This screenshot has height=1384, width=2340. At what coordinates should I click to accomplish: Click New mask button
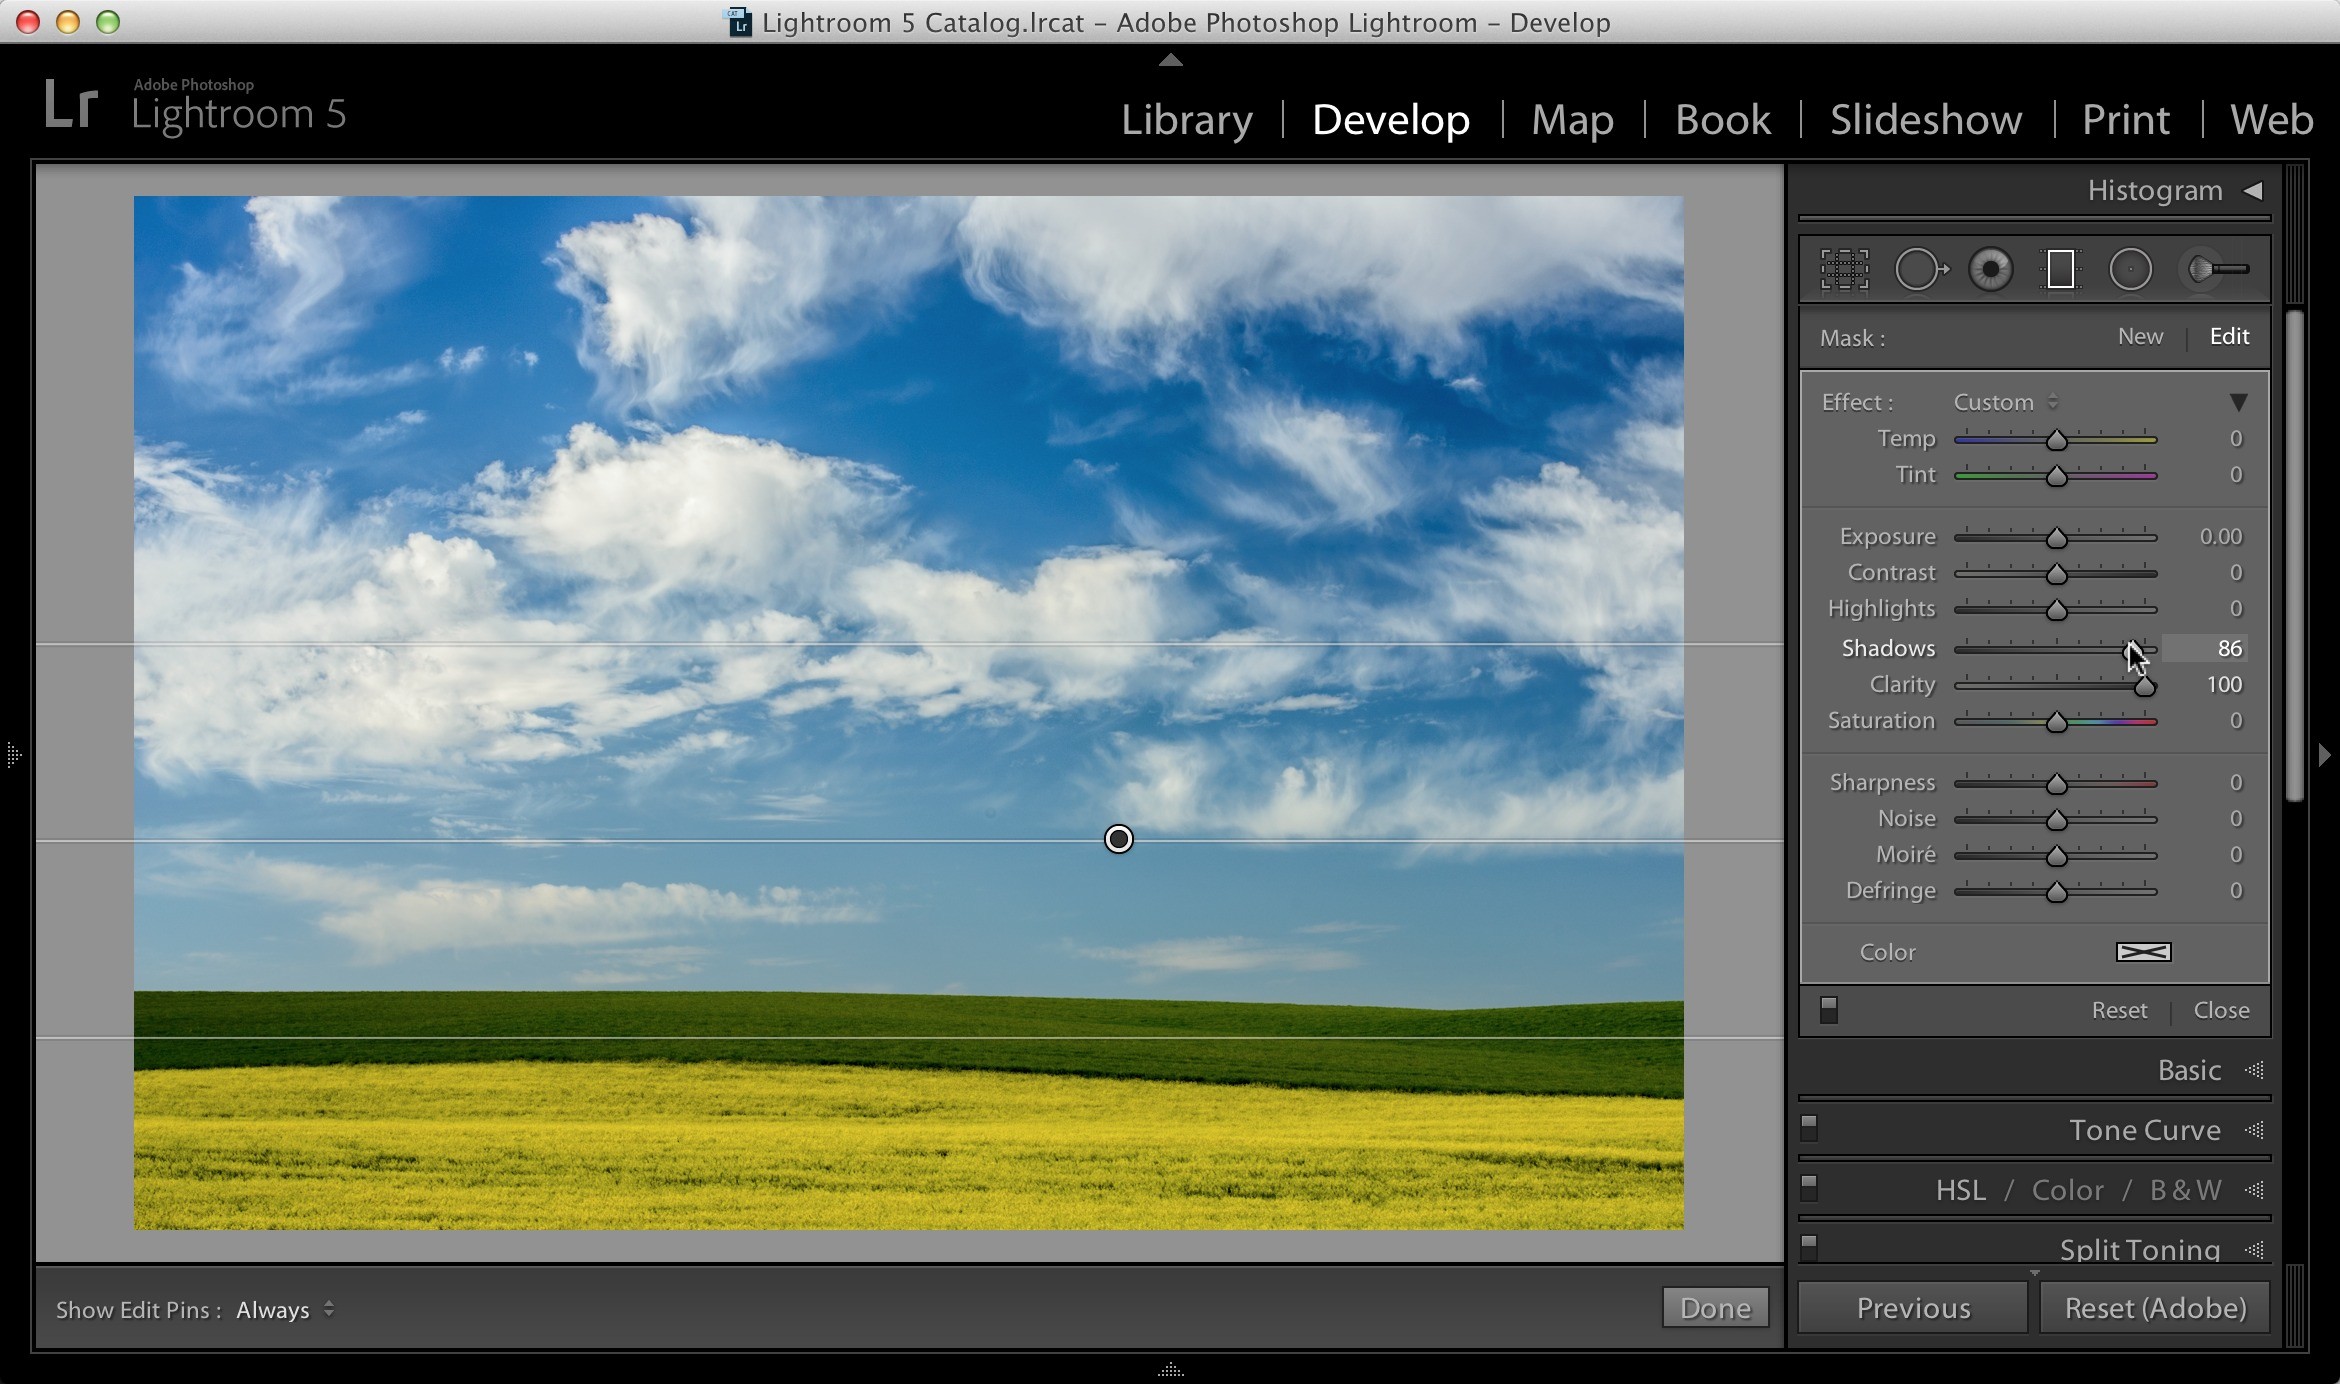[2140, 337]
